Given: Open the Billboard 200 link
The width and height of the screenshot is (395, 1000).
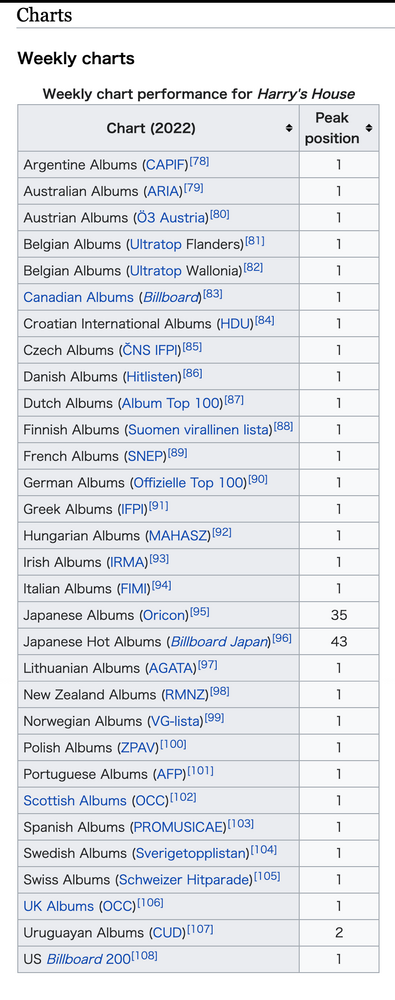Looking at the screenshot, I should coord(89,960).
